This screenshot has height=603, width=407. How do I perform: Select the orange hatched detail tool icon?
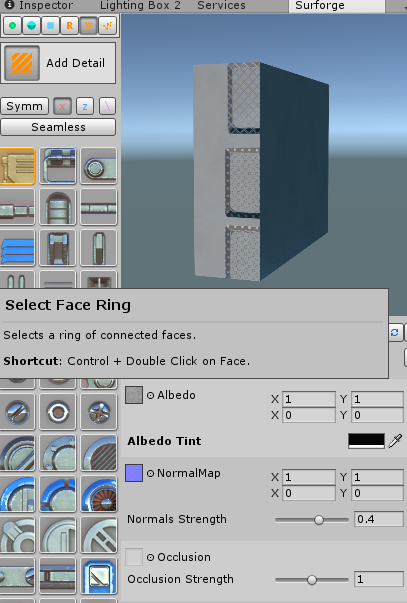(88, 26)
